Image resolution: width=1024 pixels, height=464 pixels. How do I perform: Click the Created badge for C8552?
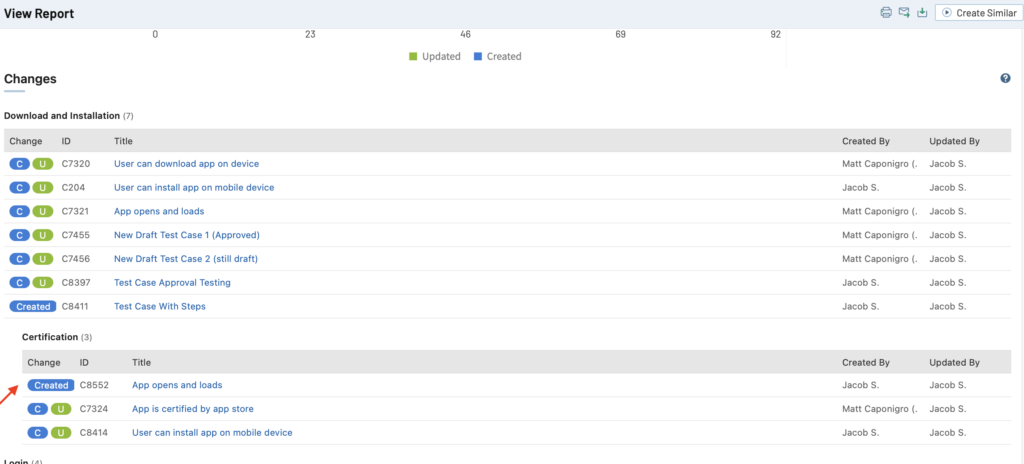(50, 385)
